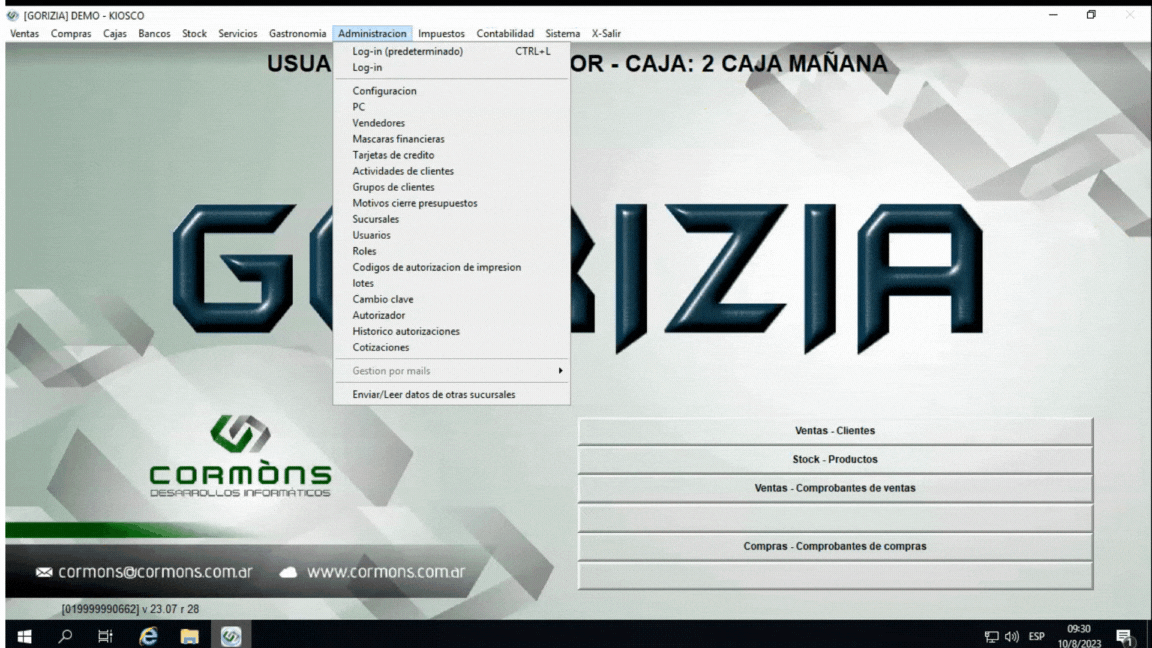Open the Ventas menu
1152x648 pixels.
click(24, 34)
